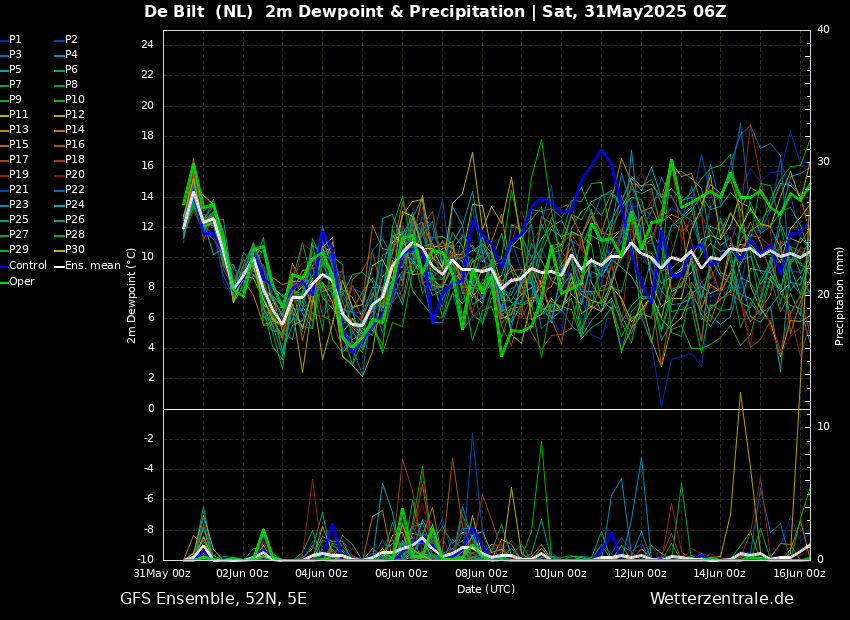The image size is (850, 620).
Task: Click the P26 legend entry
Action: (x=70, y=219)
